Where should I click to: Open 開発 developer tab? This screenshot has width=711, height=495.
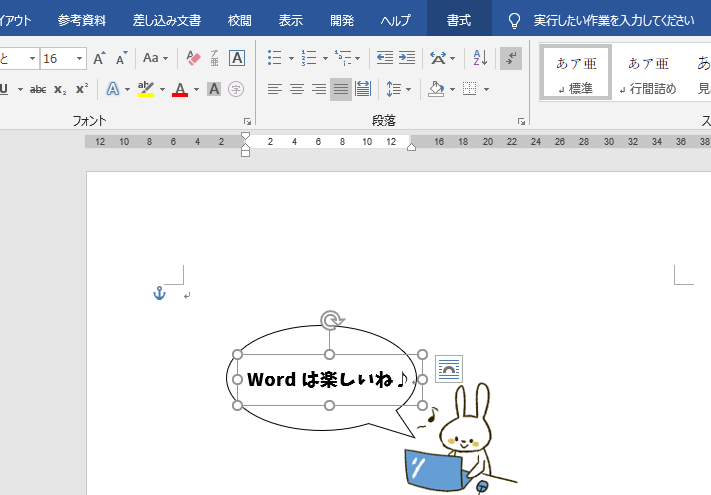point(342,20)
